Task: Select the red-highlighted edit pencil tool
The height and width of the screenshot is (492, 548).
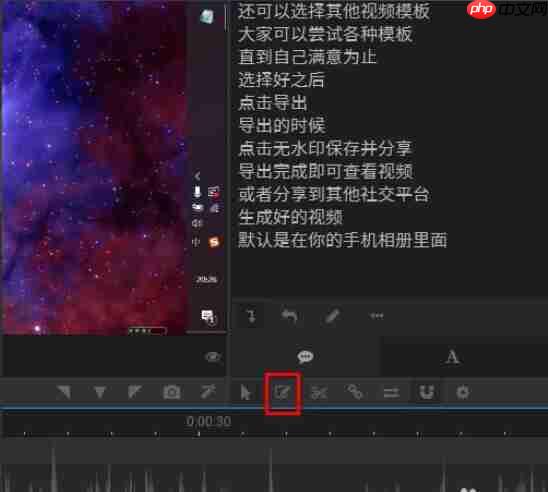Action: (282, 392)
